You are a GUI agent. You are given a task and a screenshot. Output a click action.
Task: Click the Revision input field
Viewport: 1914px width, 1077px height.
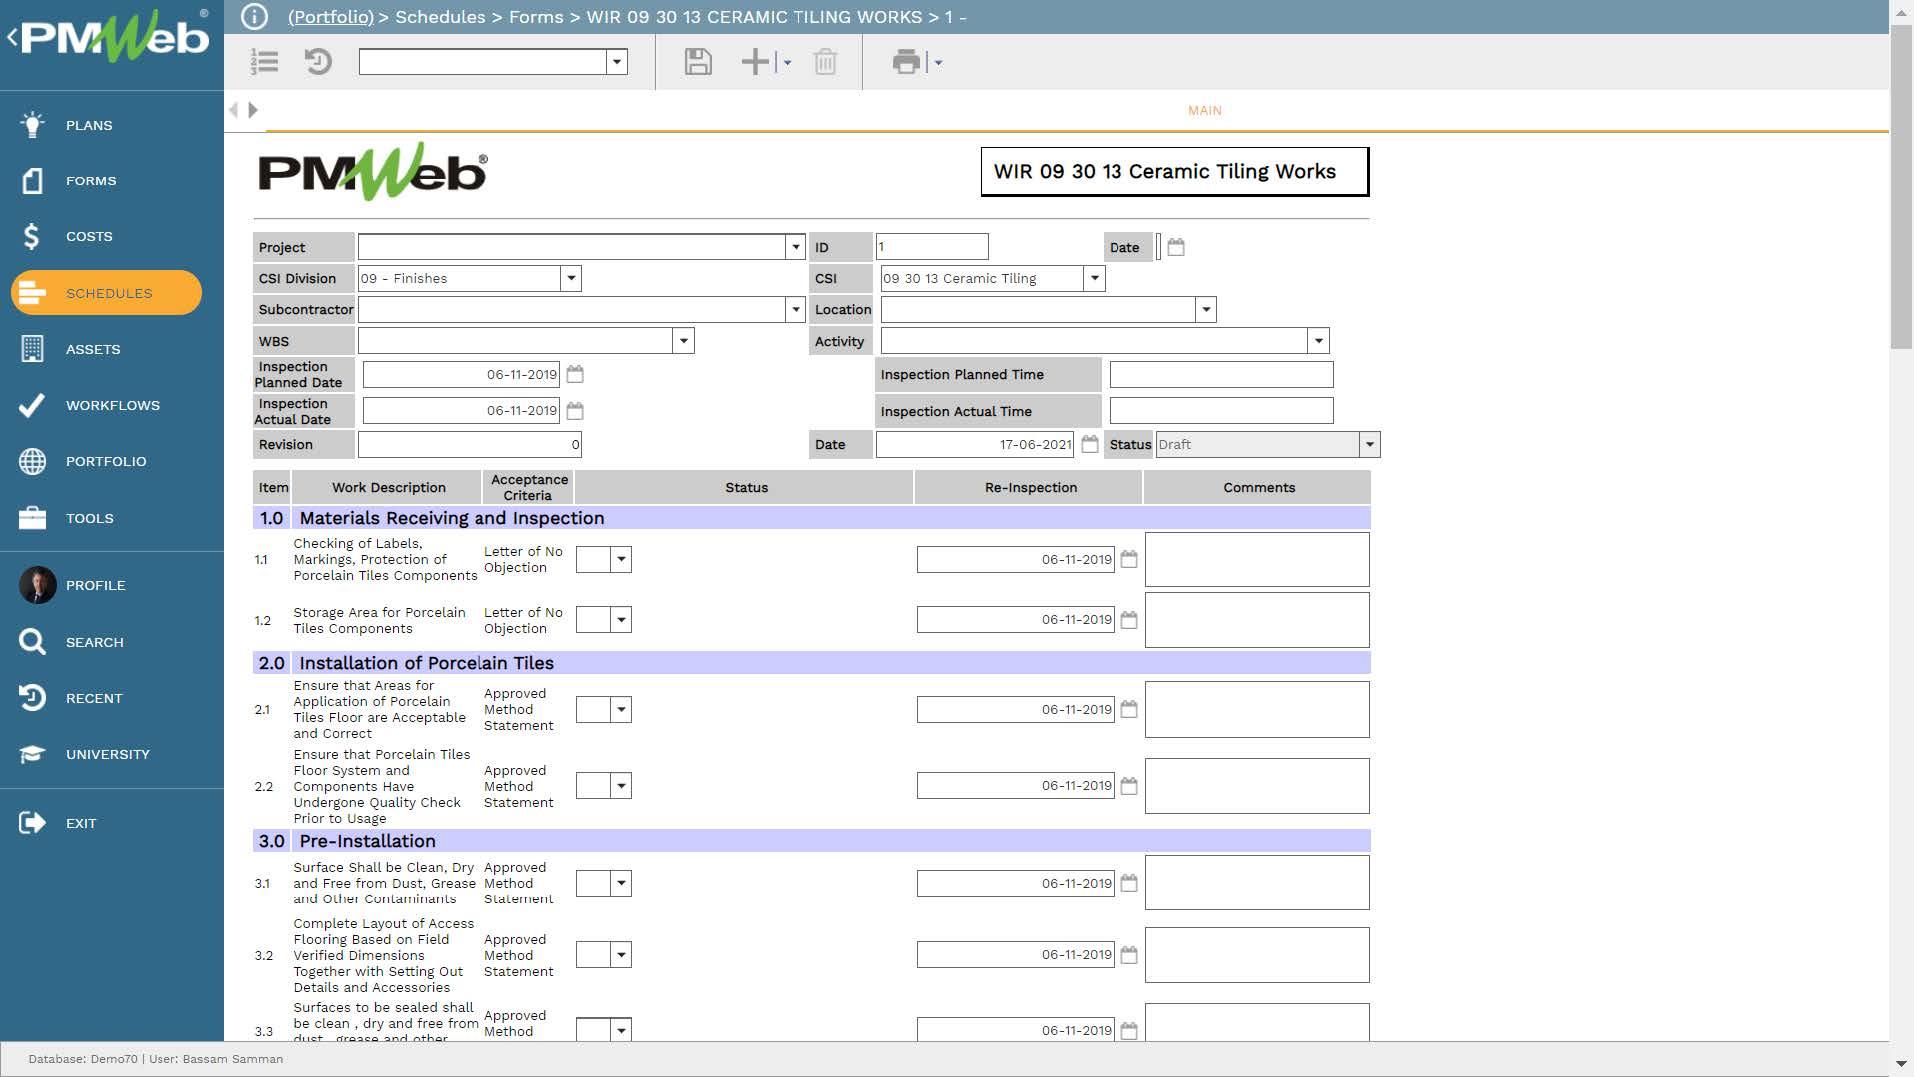pos(469,445)
